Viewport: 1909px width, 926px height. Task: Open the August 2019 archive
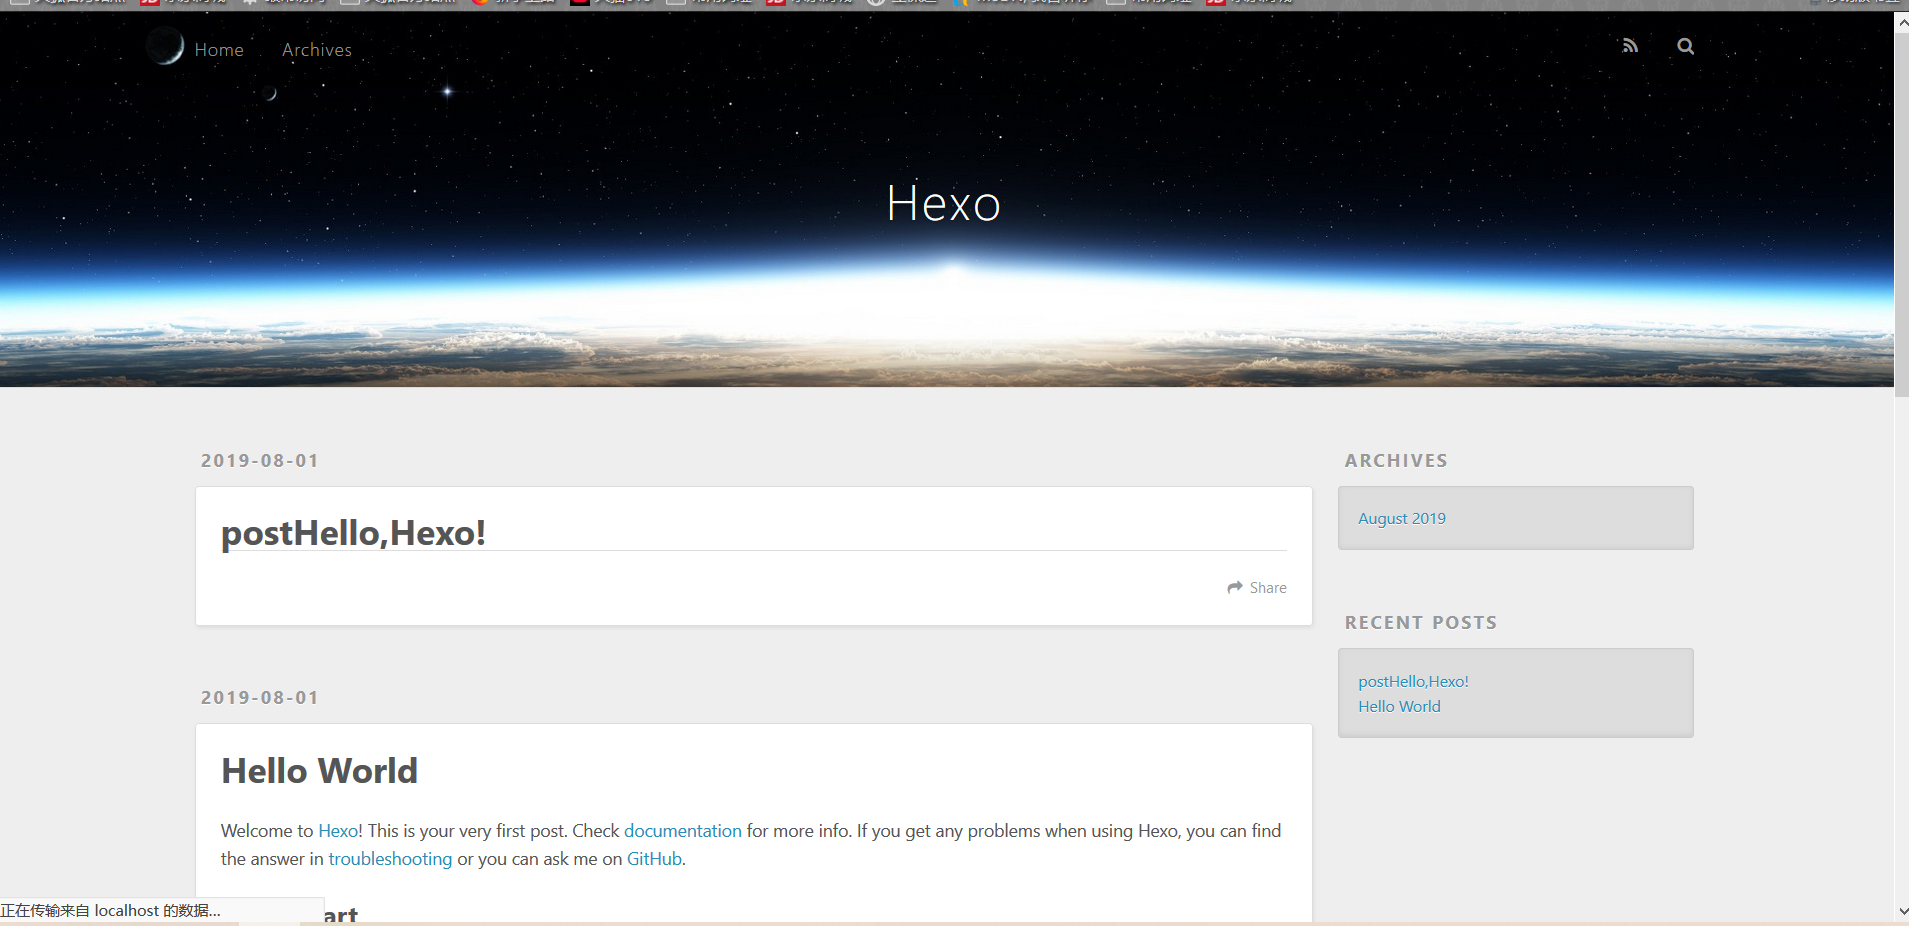(x=1402, y=518)
